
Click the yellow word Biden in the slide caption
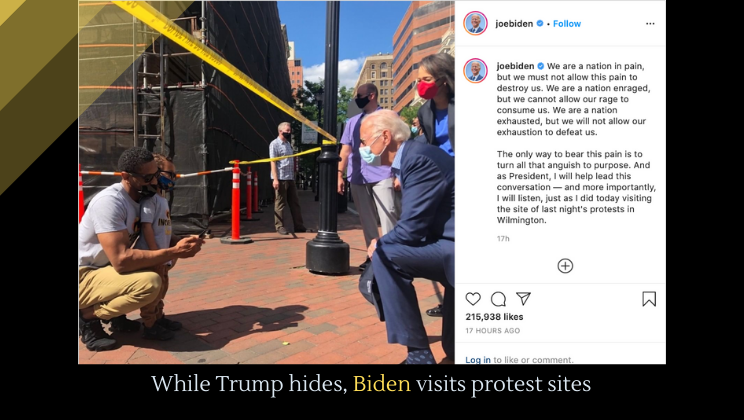click(x=381, y=383)
